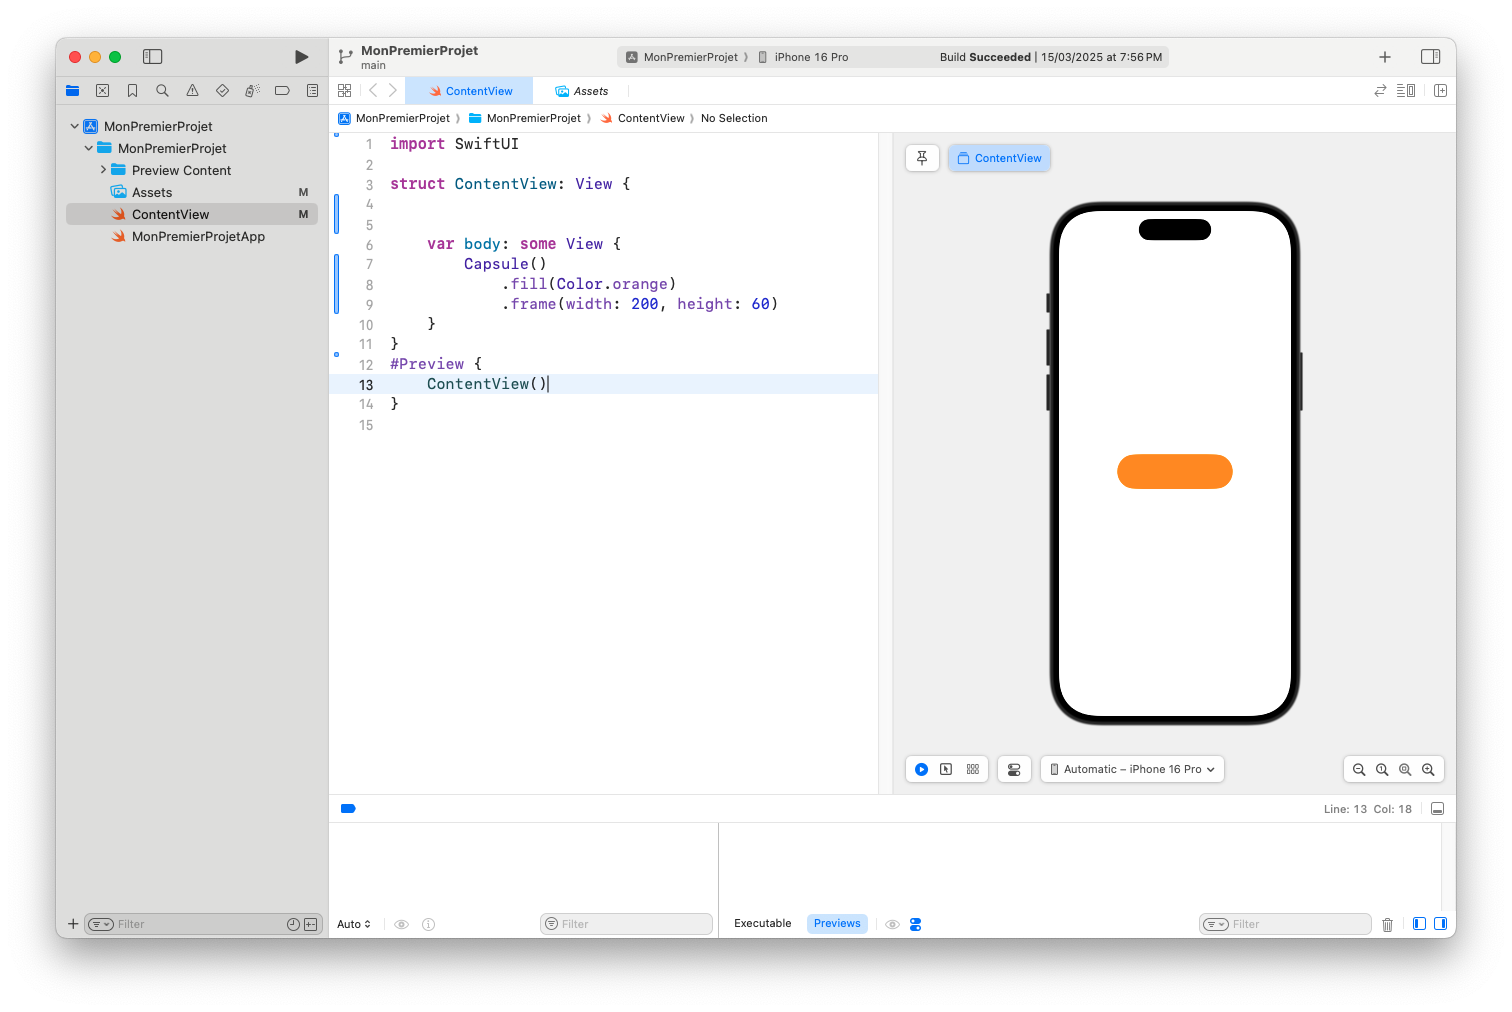Open the library with plus button
Screen dimensions: 1512x1012
(x=1385, y=57)
